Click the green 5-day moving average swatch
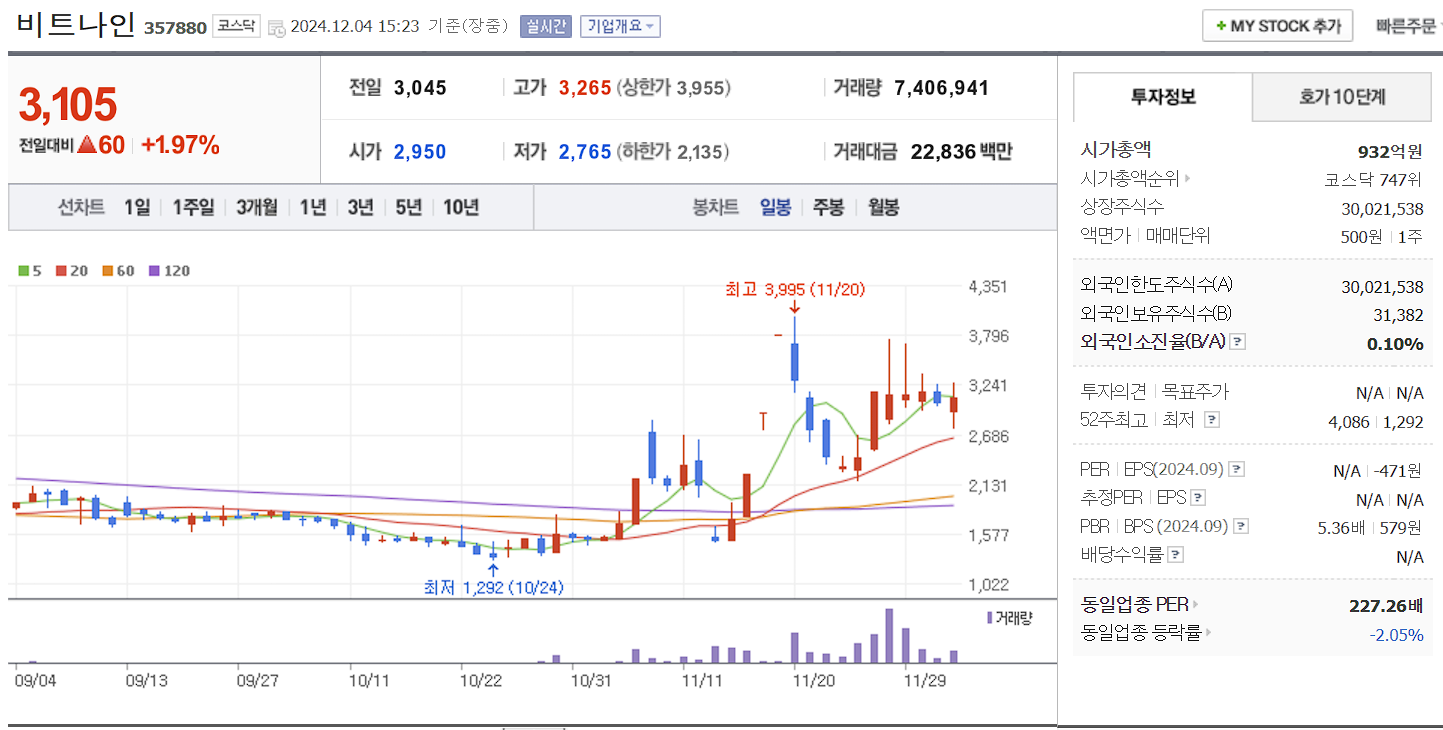Viewport: 1443px width, 730px height. point(24,271)
